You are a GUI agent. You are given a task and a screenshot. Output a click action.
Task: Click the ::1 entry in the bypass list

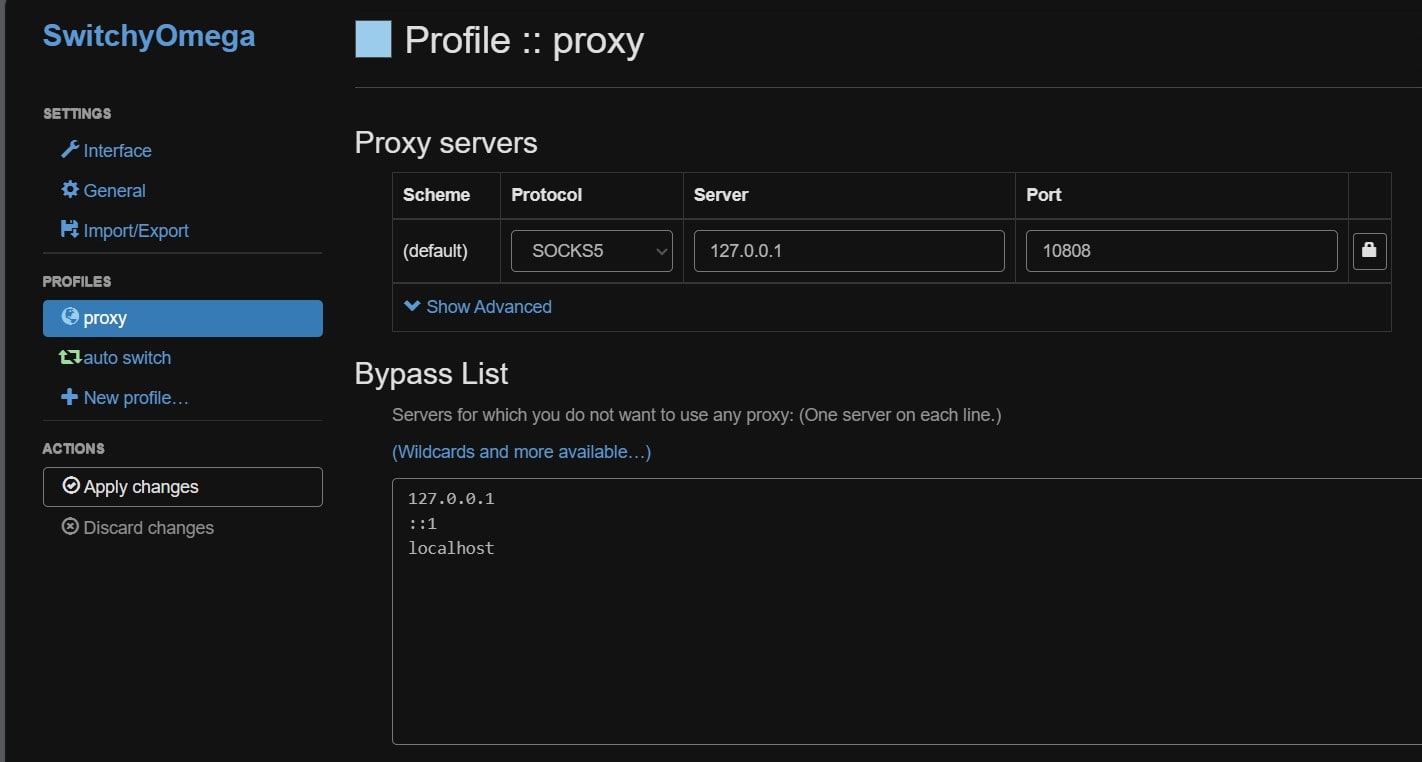pos(422,523)
